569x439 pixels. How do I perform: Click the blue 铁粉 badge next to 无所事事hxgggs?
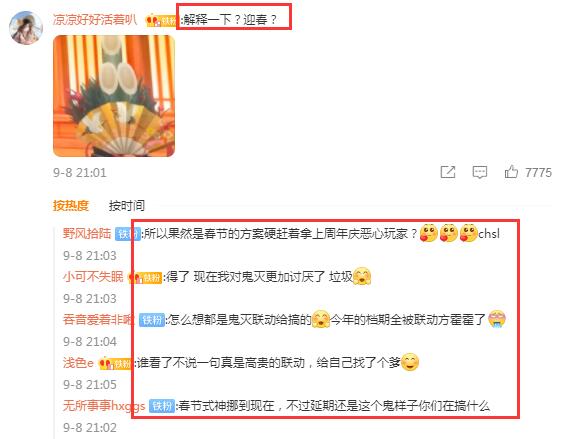(162, 406)
